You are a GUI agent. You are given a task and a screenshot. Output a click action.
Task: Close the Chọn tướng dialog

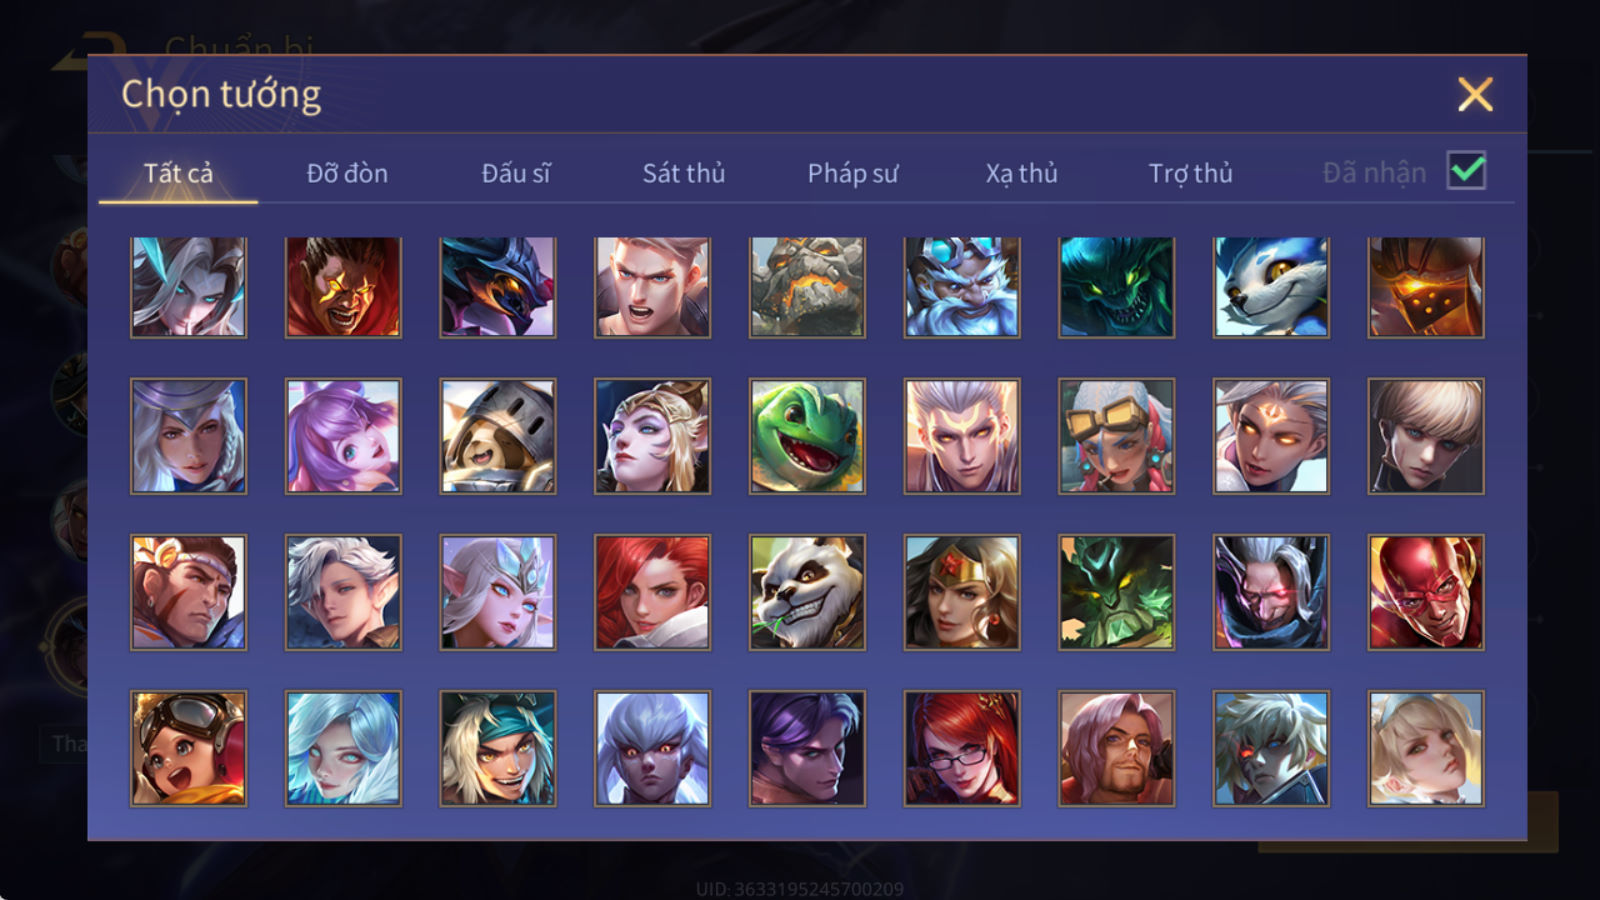pos(1475,94)
